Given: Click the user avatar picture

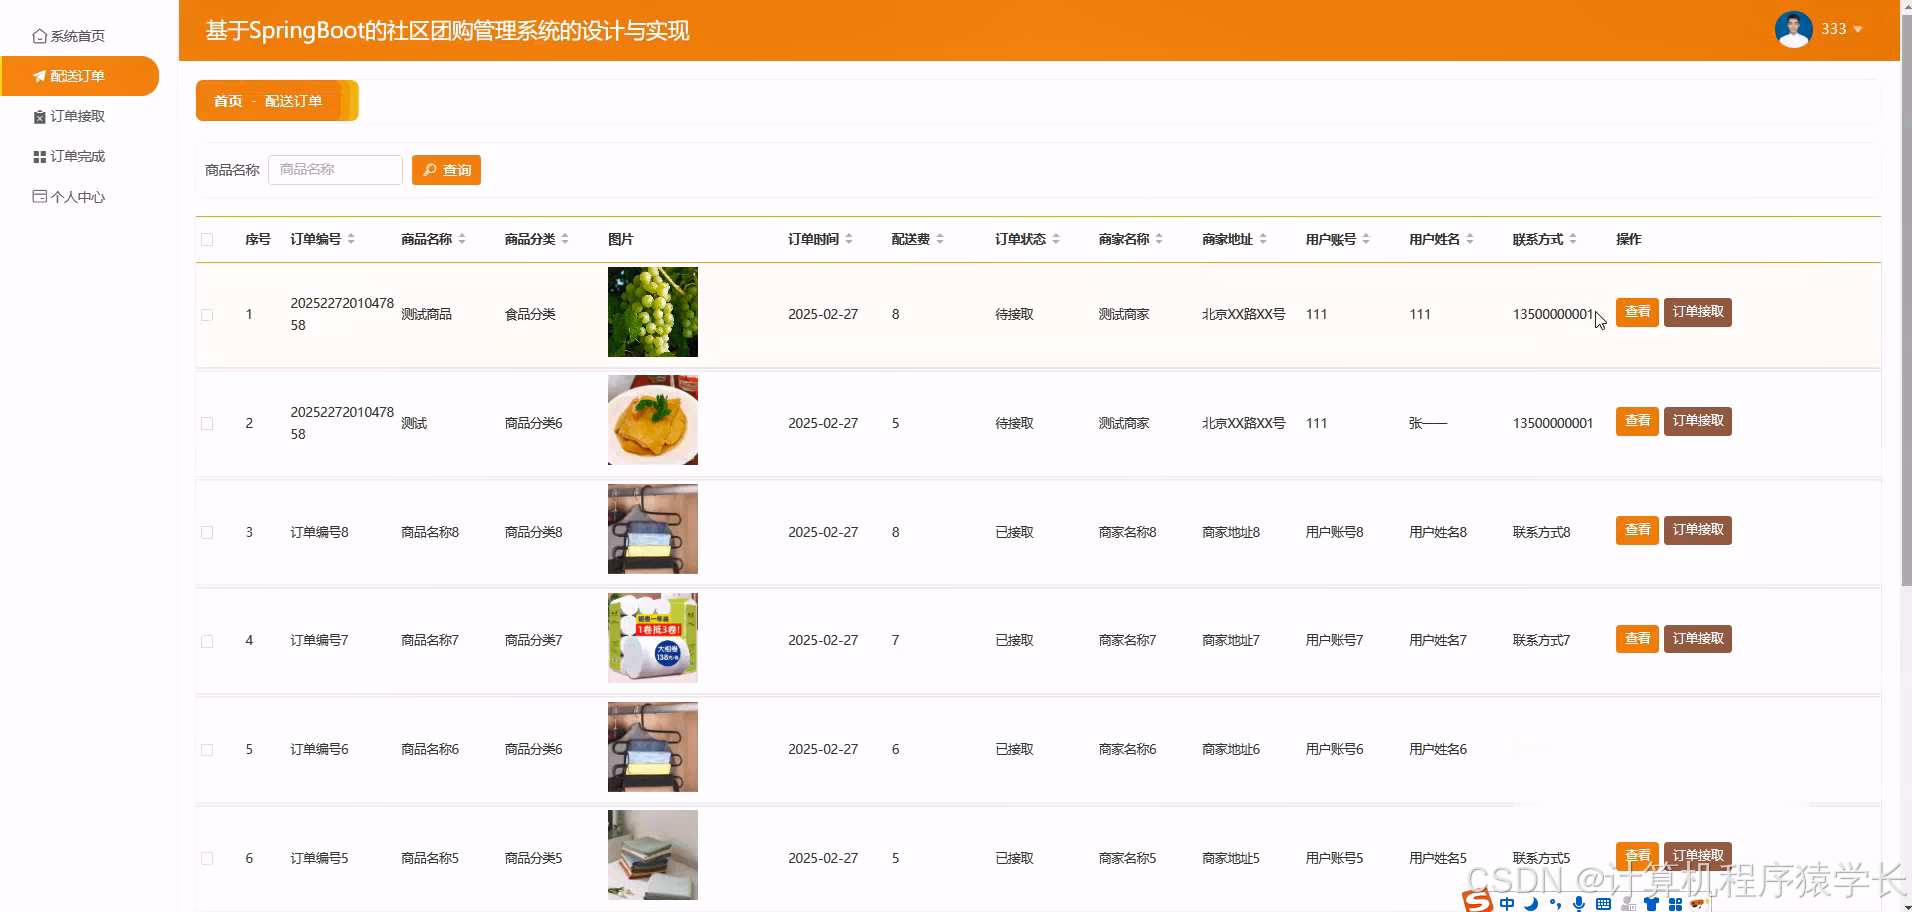Looking at the screenshot, I should 1793,29.
